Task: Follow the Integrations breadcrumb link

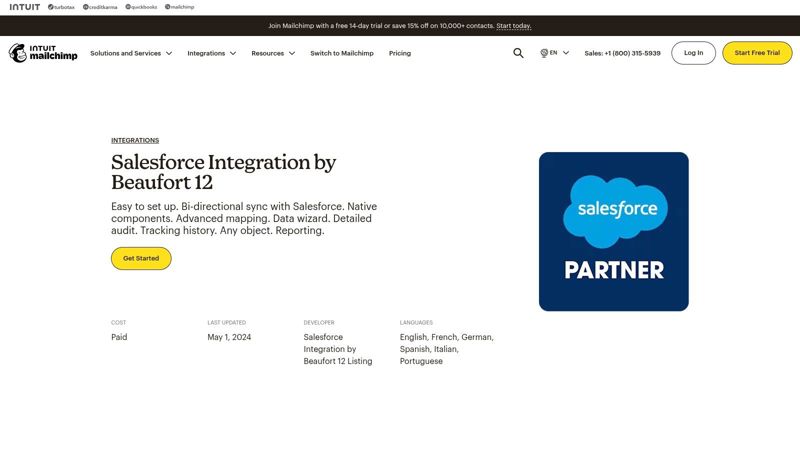Action: click(x=135, y=140)
